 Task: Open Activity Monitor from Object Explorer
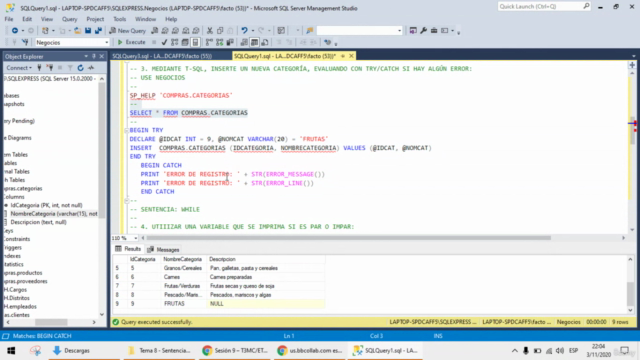tap(91, 68)
